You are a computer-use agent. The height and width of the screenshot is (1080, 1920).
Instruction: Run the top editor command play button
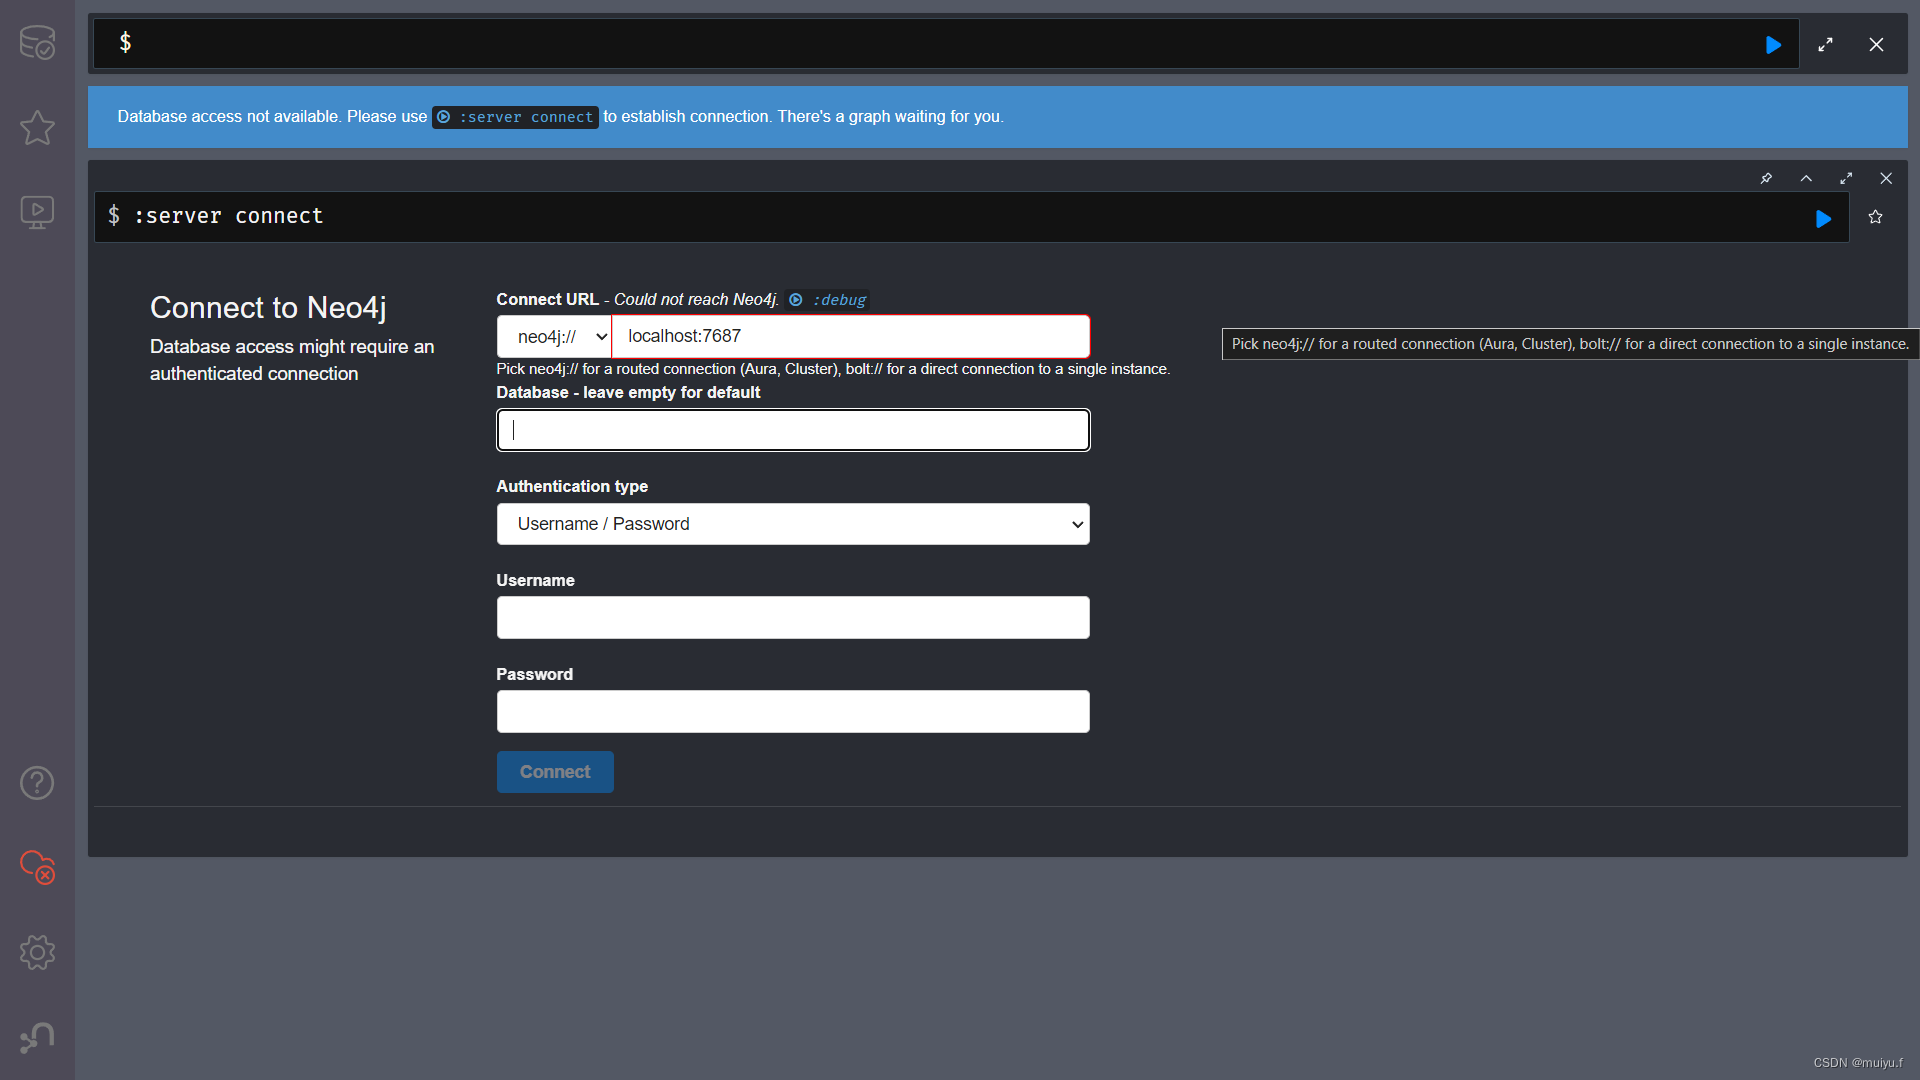point(1773,45)
